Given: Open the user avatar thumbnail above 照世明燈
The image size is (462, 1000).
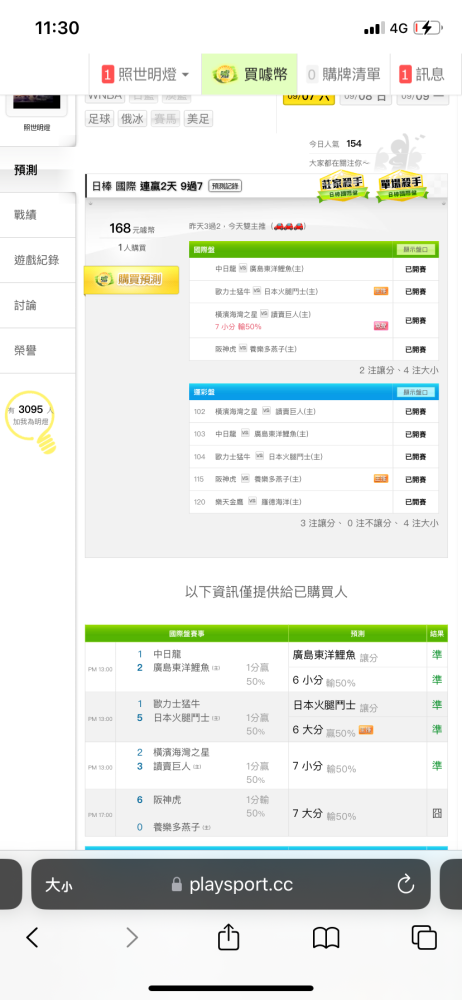Looking at the screenshot, I should 37,102.
